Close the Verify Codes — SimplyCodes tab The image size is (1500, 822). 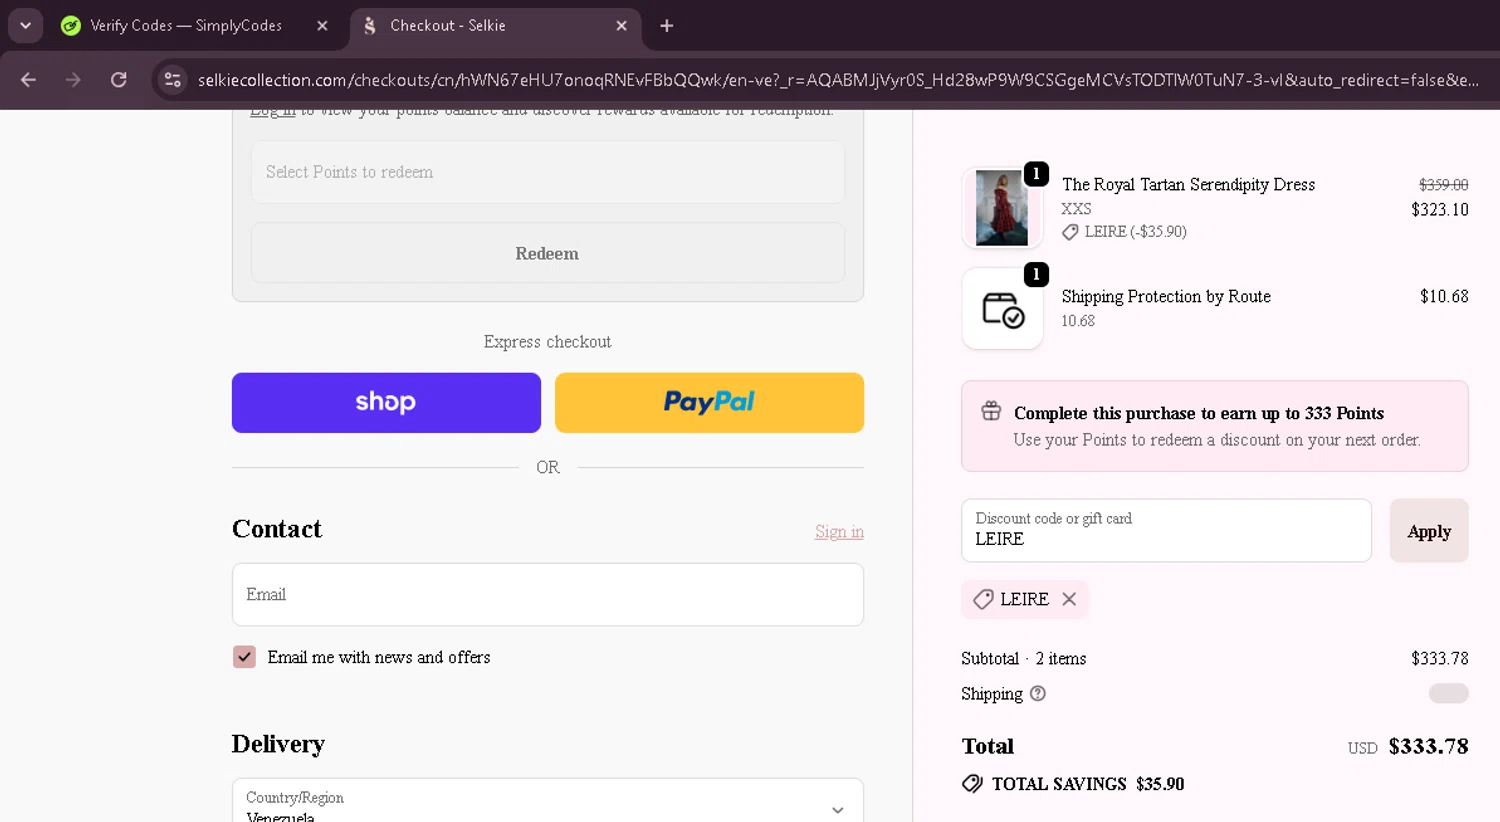point(322,26)
